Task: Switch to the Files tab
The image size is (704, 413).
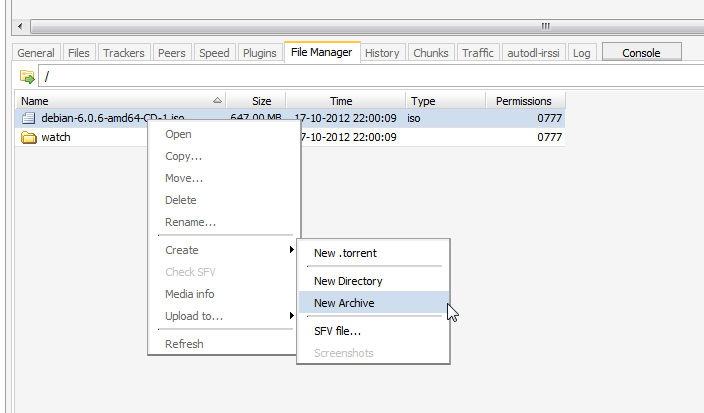Action: point(79,53)
